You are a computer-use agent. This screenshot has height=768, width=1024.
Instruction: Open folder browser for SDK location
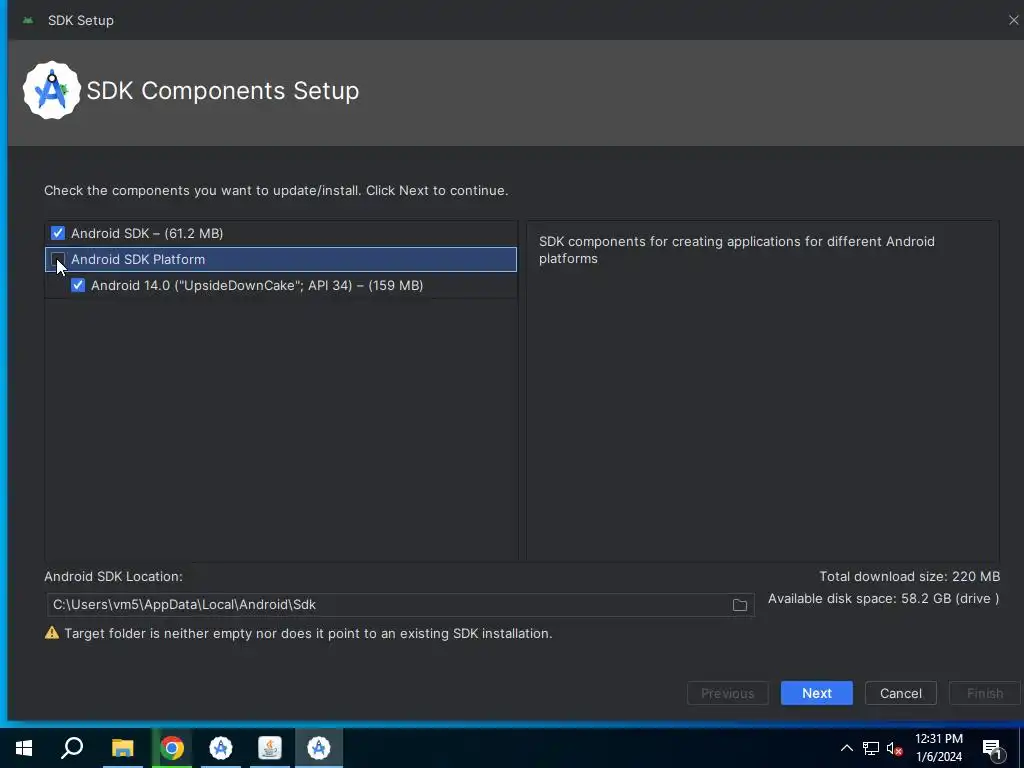[740, 605]
